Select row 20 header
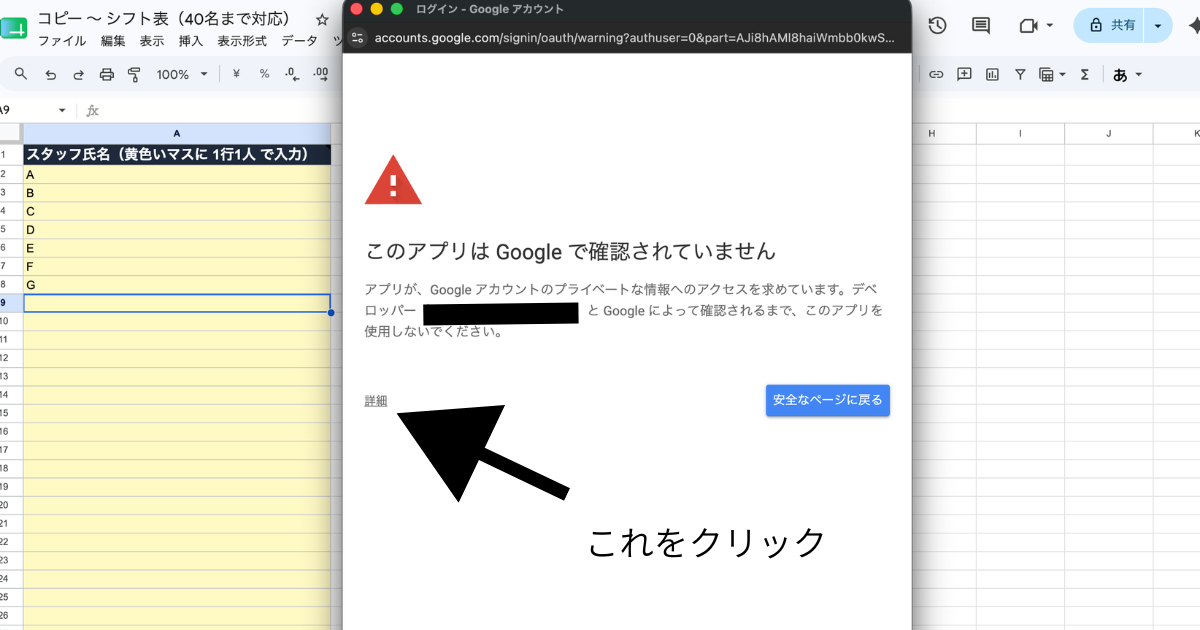1200x630 pixels. click(10, 505)
